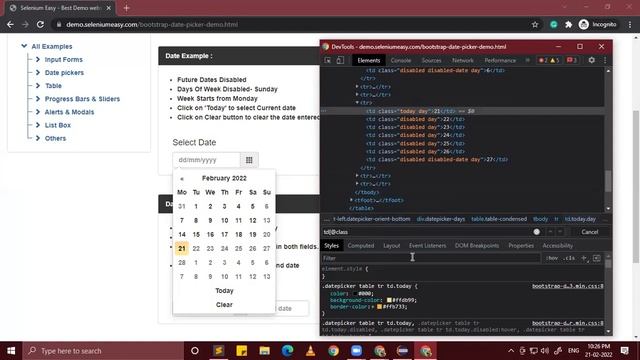The height and width of the screenshot is (360, 640).
Task: Select day 21 in the calendar
Action: pos(182,248)
